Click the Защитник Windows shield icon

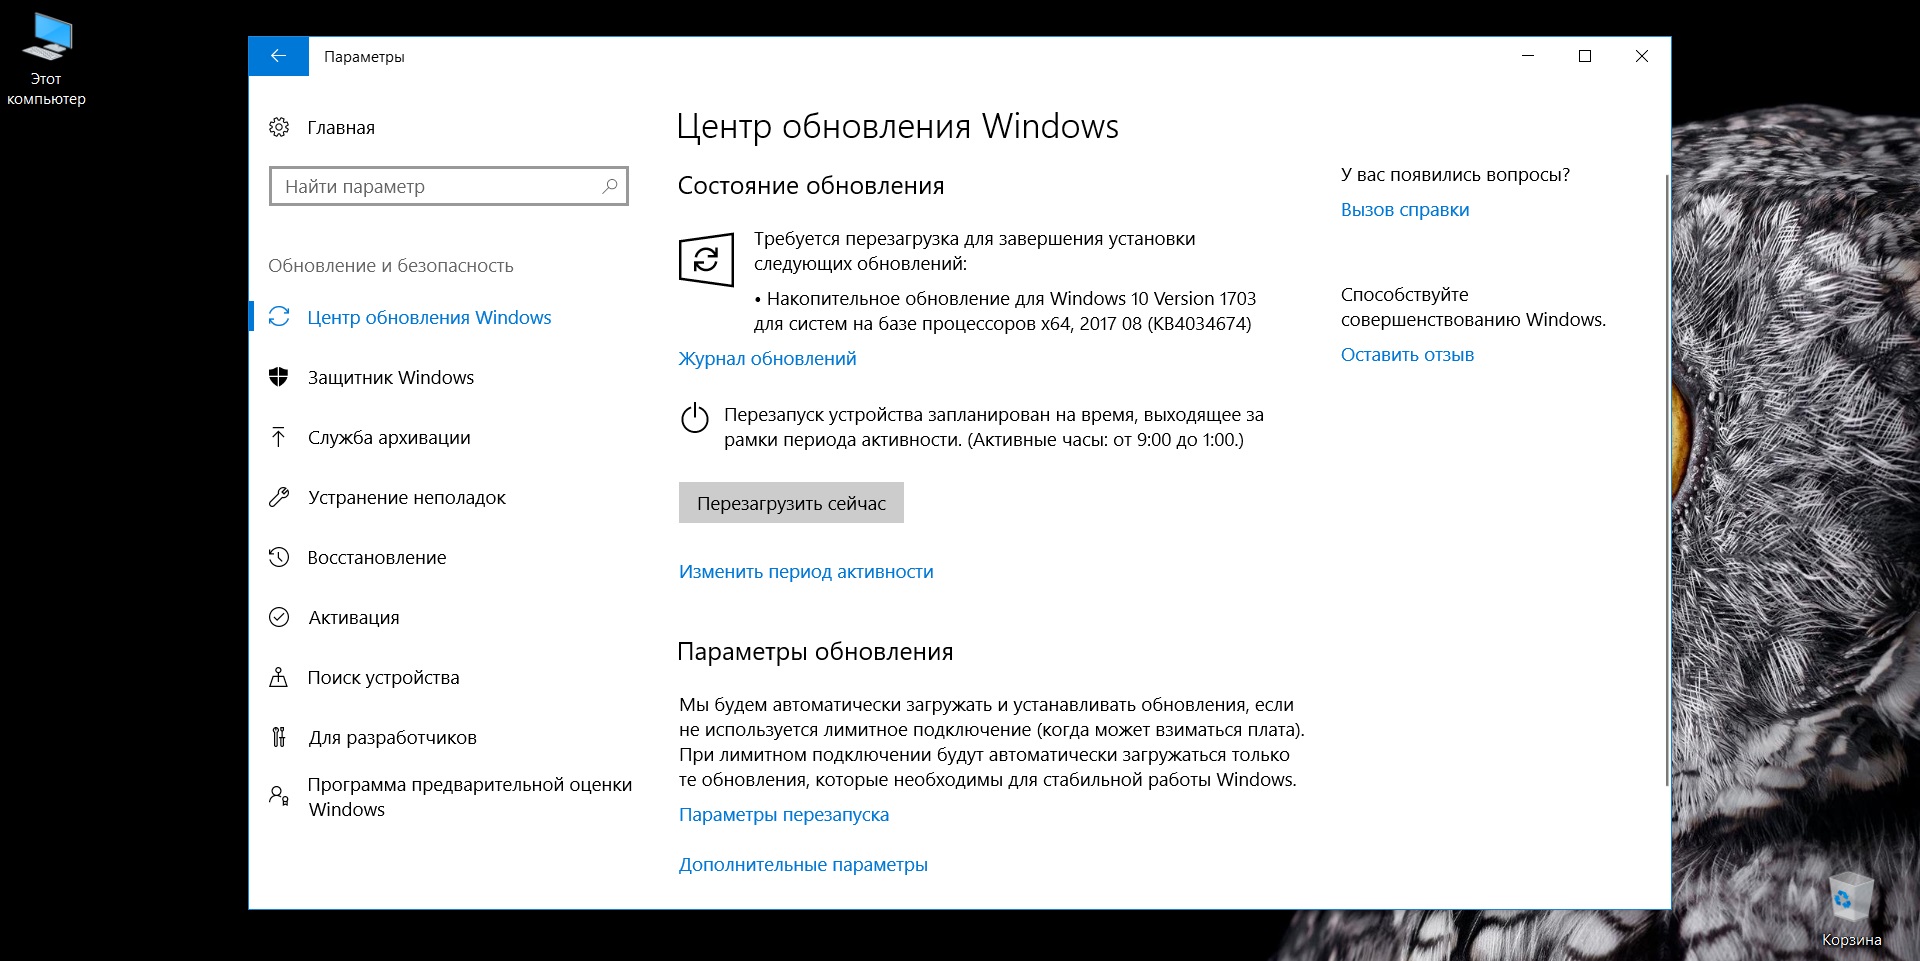point(279,377)
